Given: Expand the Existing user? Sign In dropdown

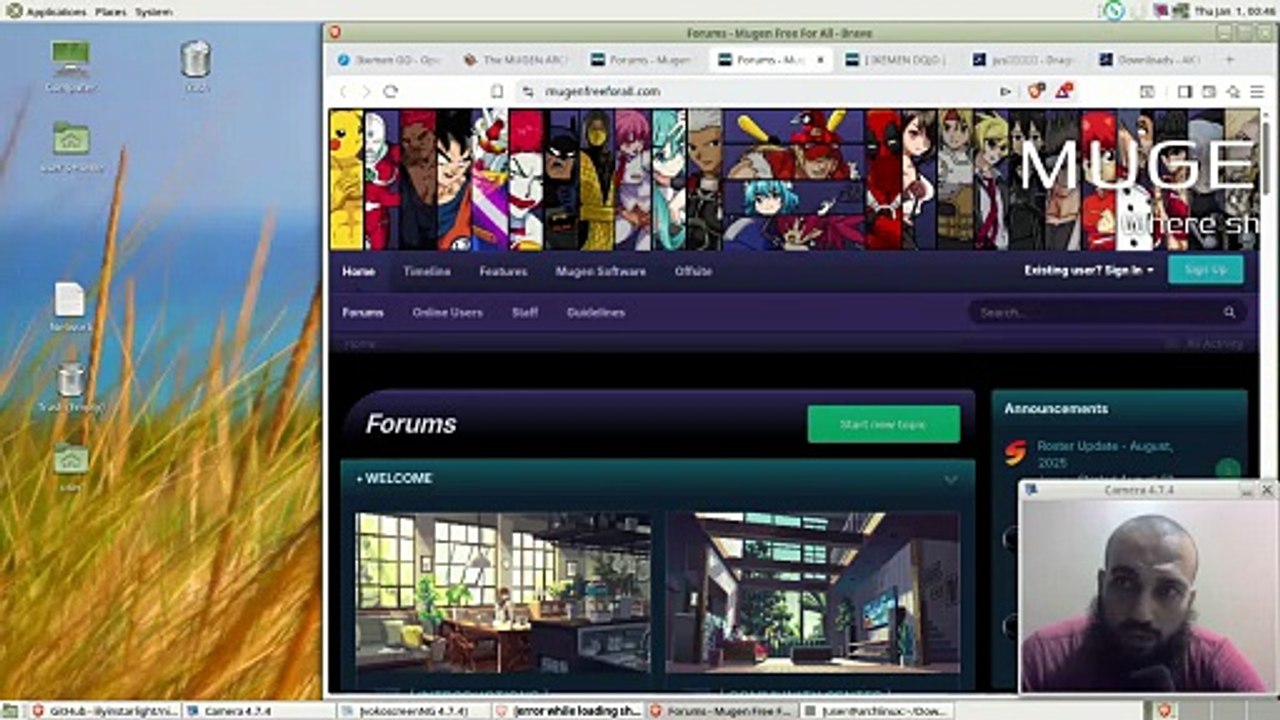Looking at the screenshot, I should (1088, 270).
